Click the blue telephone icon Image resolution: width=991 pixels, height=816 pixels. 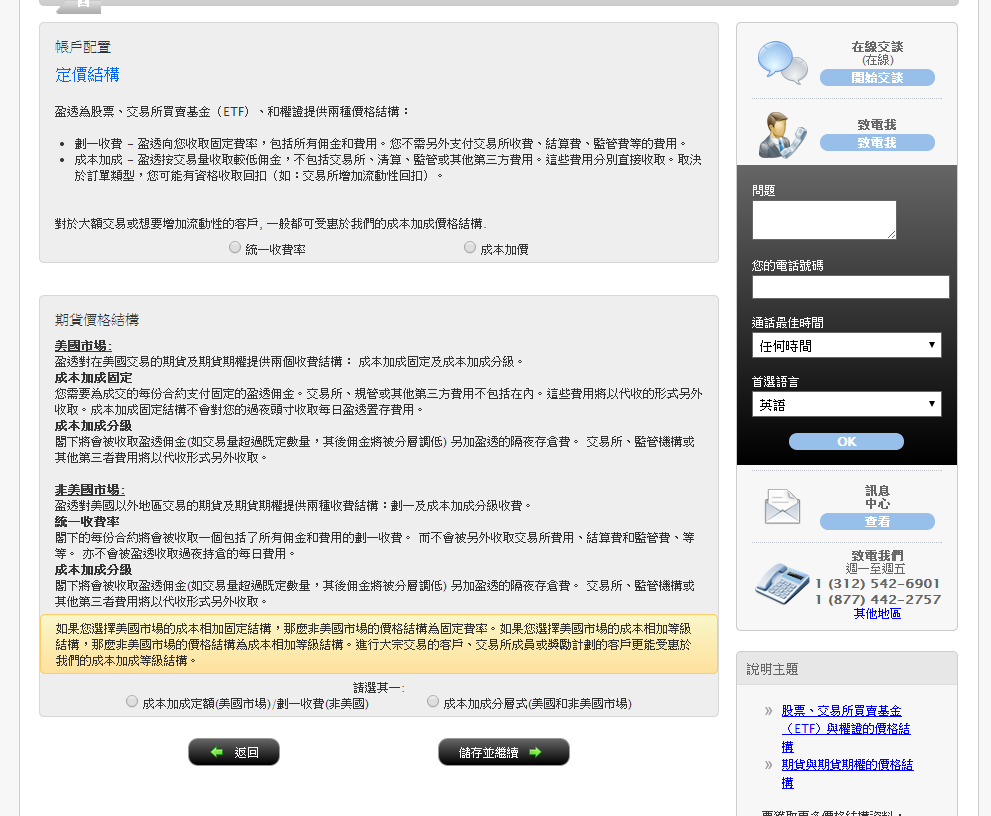782,583
